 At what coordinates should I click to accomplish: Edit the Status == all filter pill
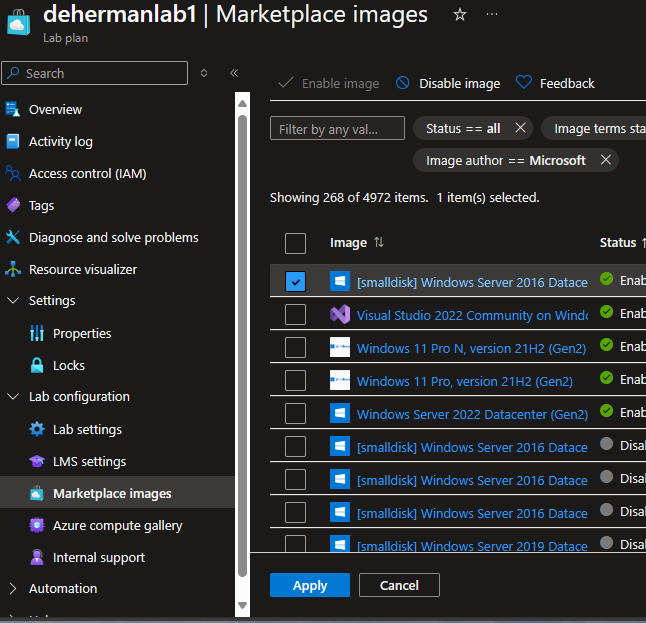pyautogui.click(x=463, y=128)
